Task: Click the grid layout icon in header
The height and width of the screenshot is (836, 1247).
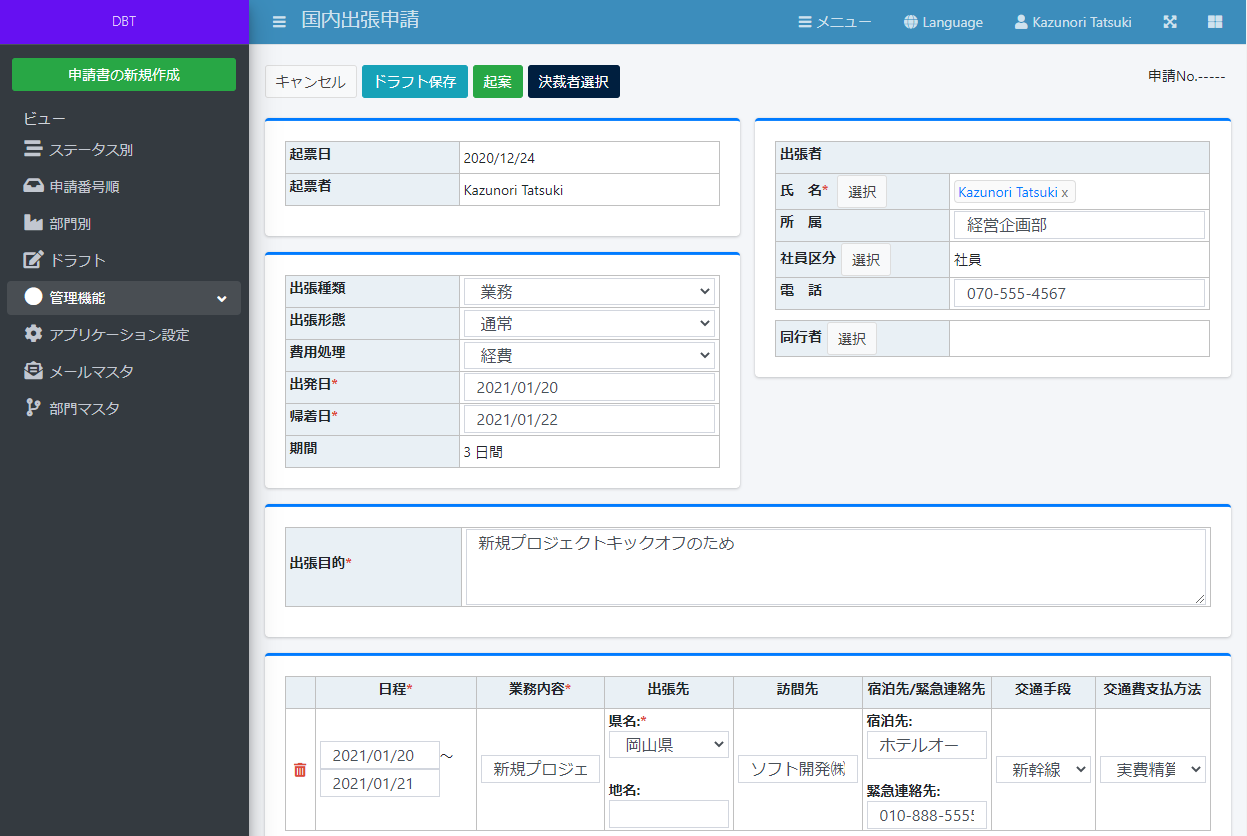Action: (1215, 22)
